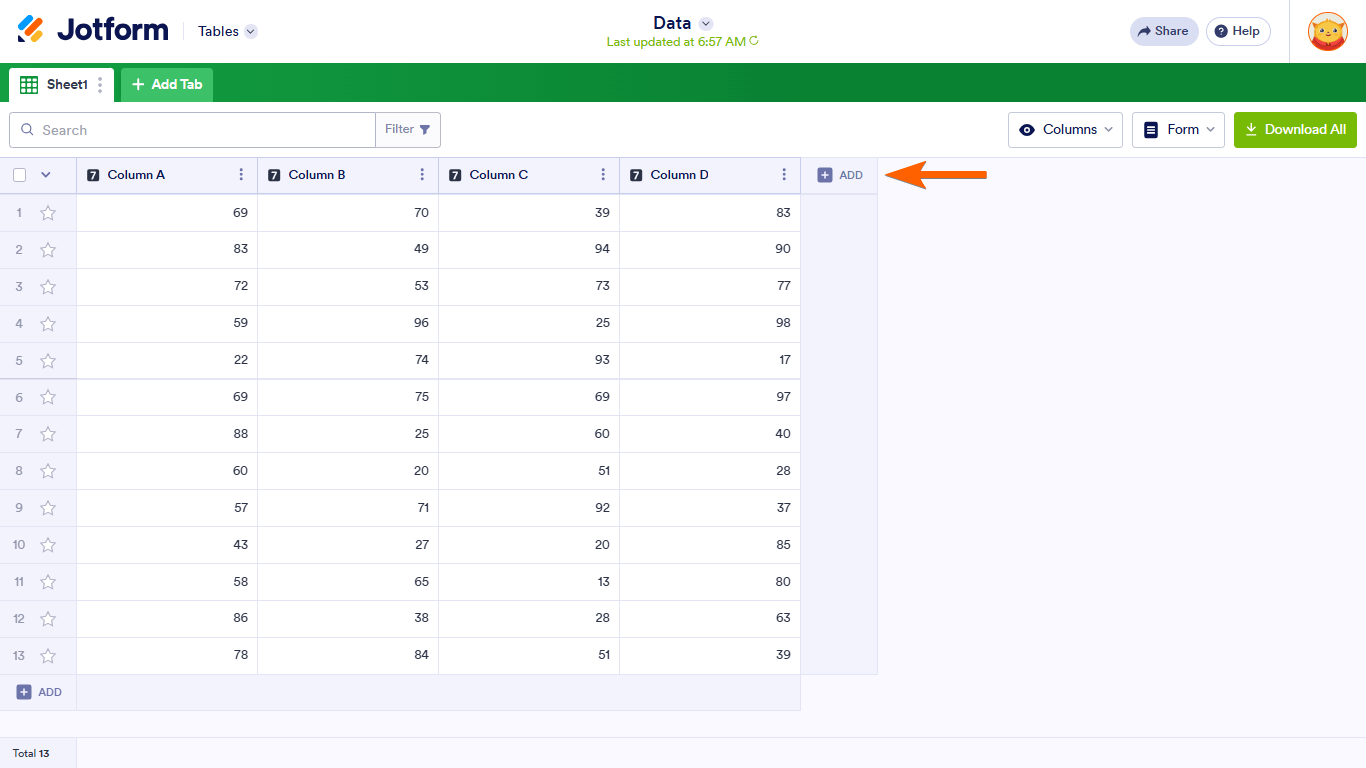Viewport: 1366px width, 768px height.
Task: Add a new column with plus icon
Action: (839, 175)
